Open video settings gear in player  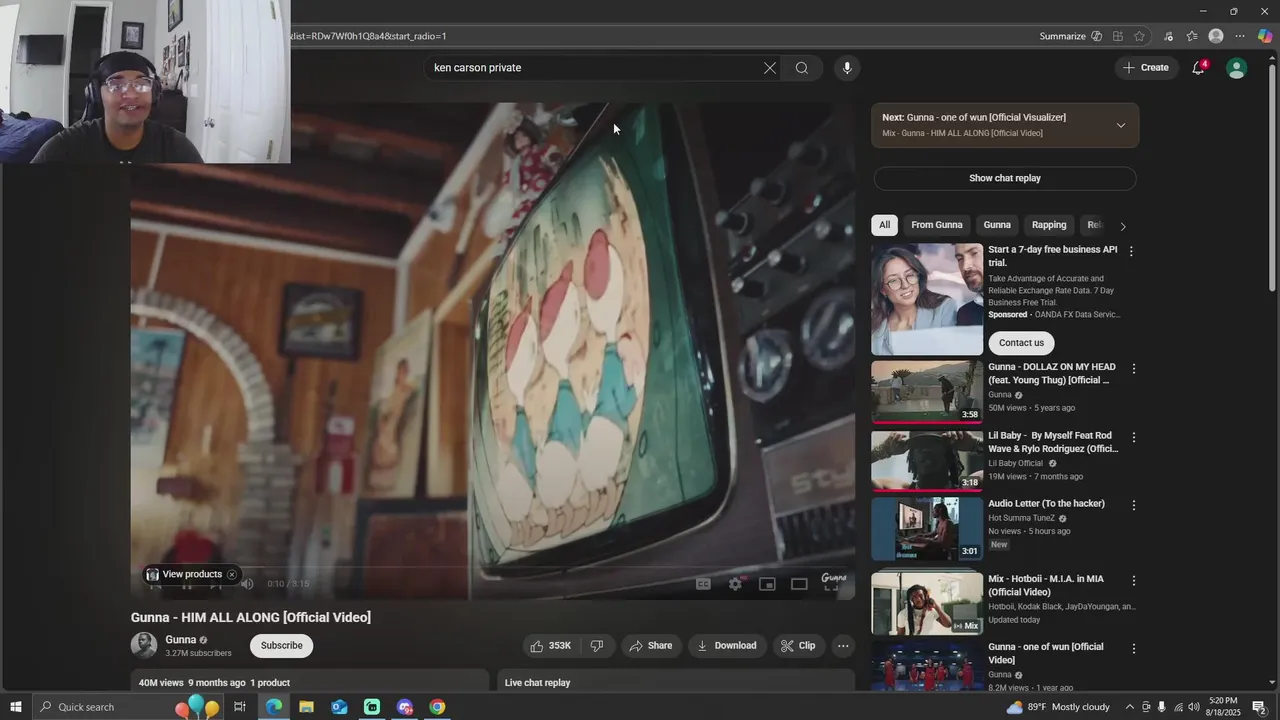click(735, 584)
